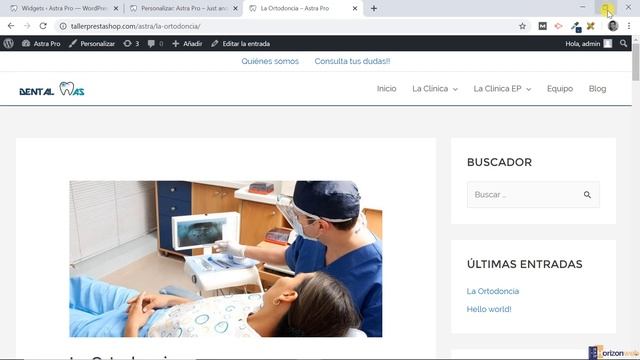The height and width of the screenshot is (360, 640).
Task: Click the admin bar search magnifier
Action: point(623,43)
